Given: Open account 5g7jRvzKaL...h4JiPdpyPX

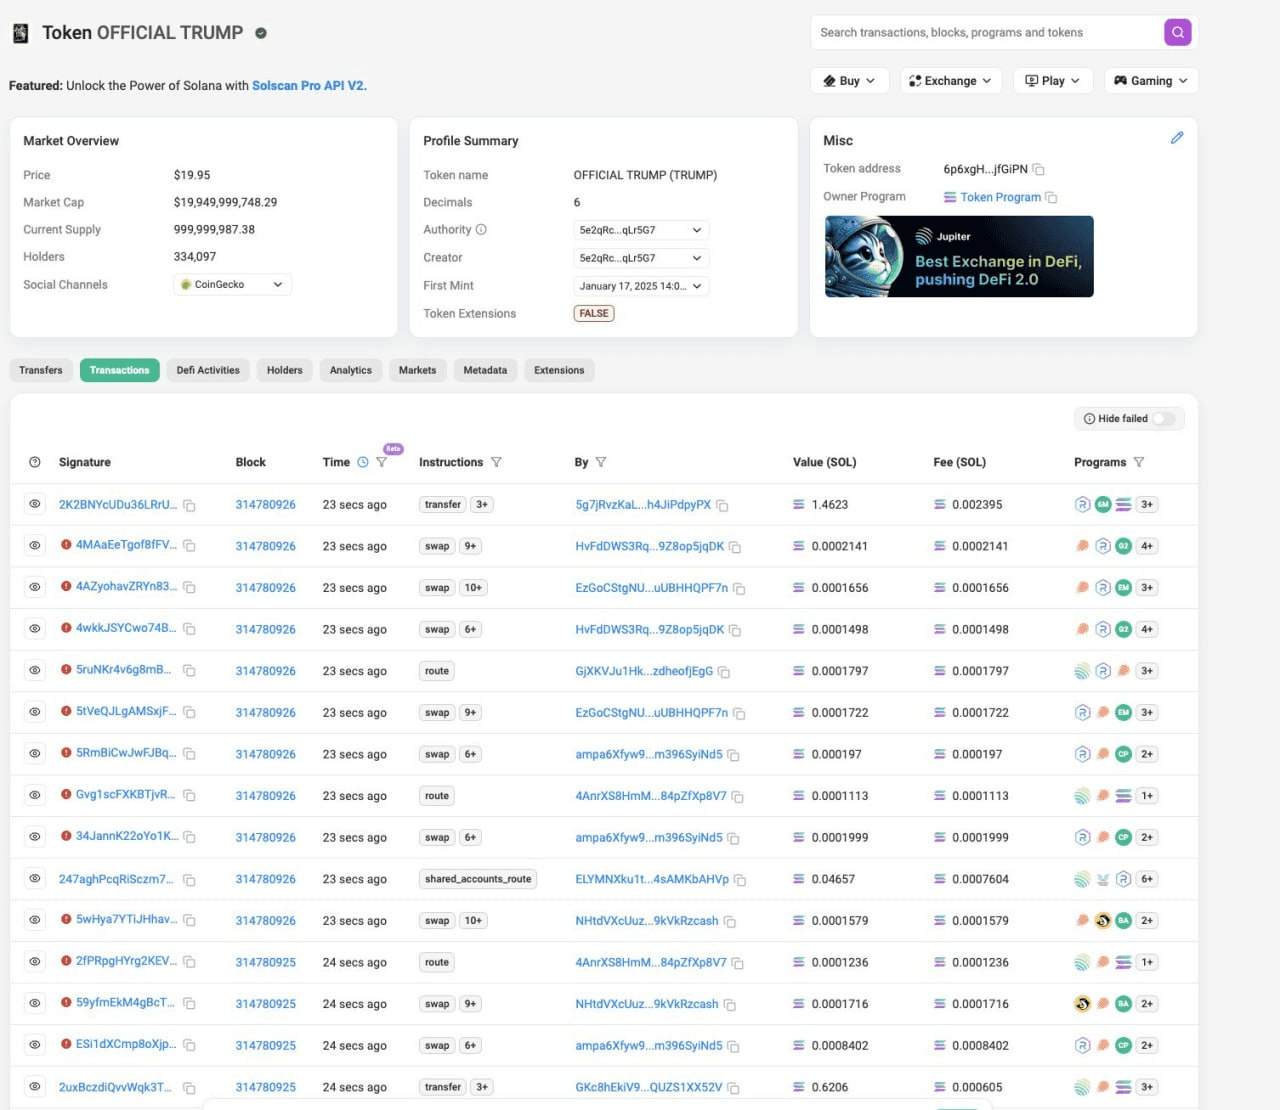Looking at the screenshot, I should point(643,505).
